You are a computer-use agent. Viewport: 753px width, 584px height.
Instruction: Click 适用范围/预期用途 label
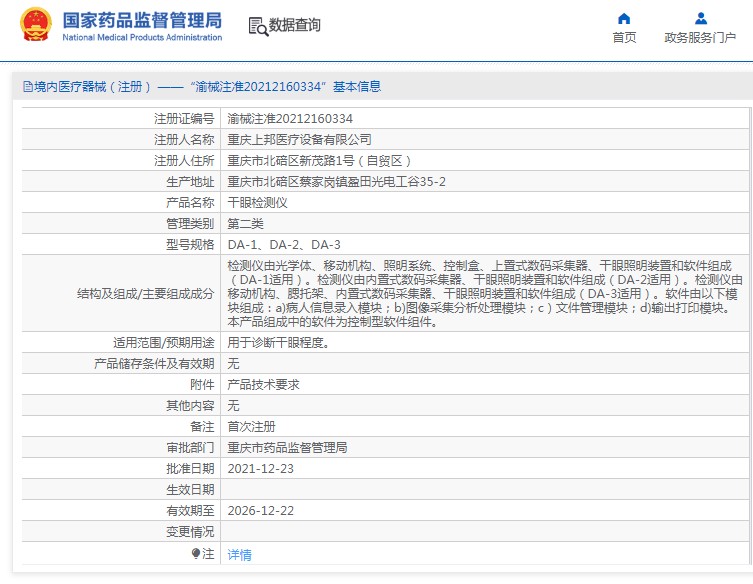pos(164,343)
